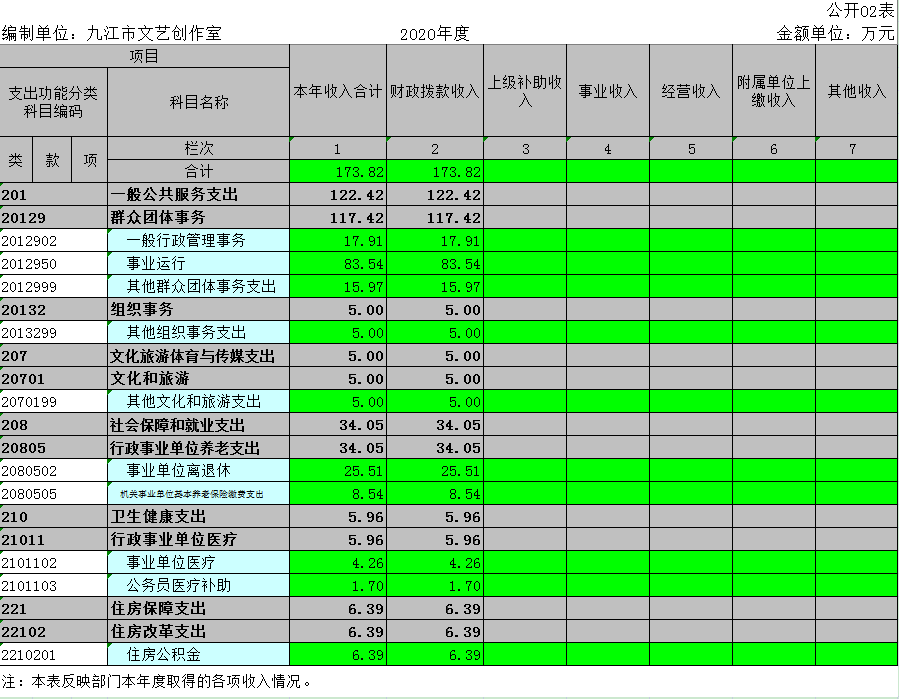Image resolution: width=899 pixels, height=699 pixels.
Task: Click the 支出功能分类科目编码 header cell
Action: pos(53,102)
